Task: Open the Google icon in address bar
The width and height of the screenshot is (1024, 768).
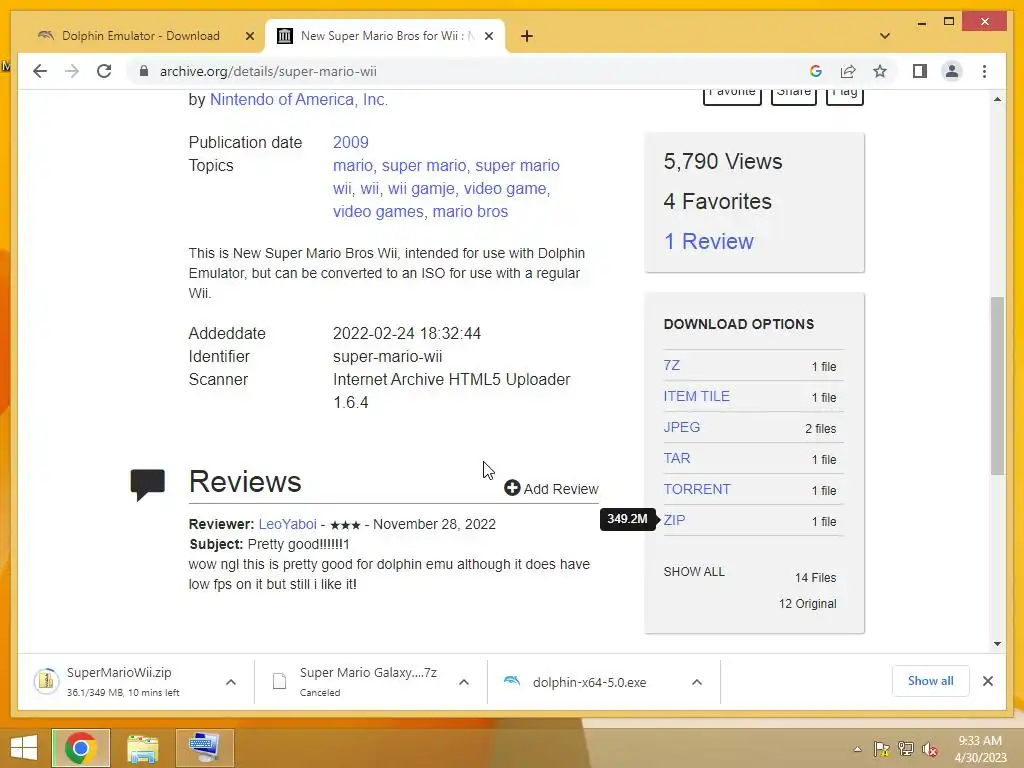Action: 815,71
